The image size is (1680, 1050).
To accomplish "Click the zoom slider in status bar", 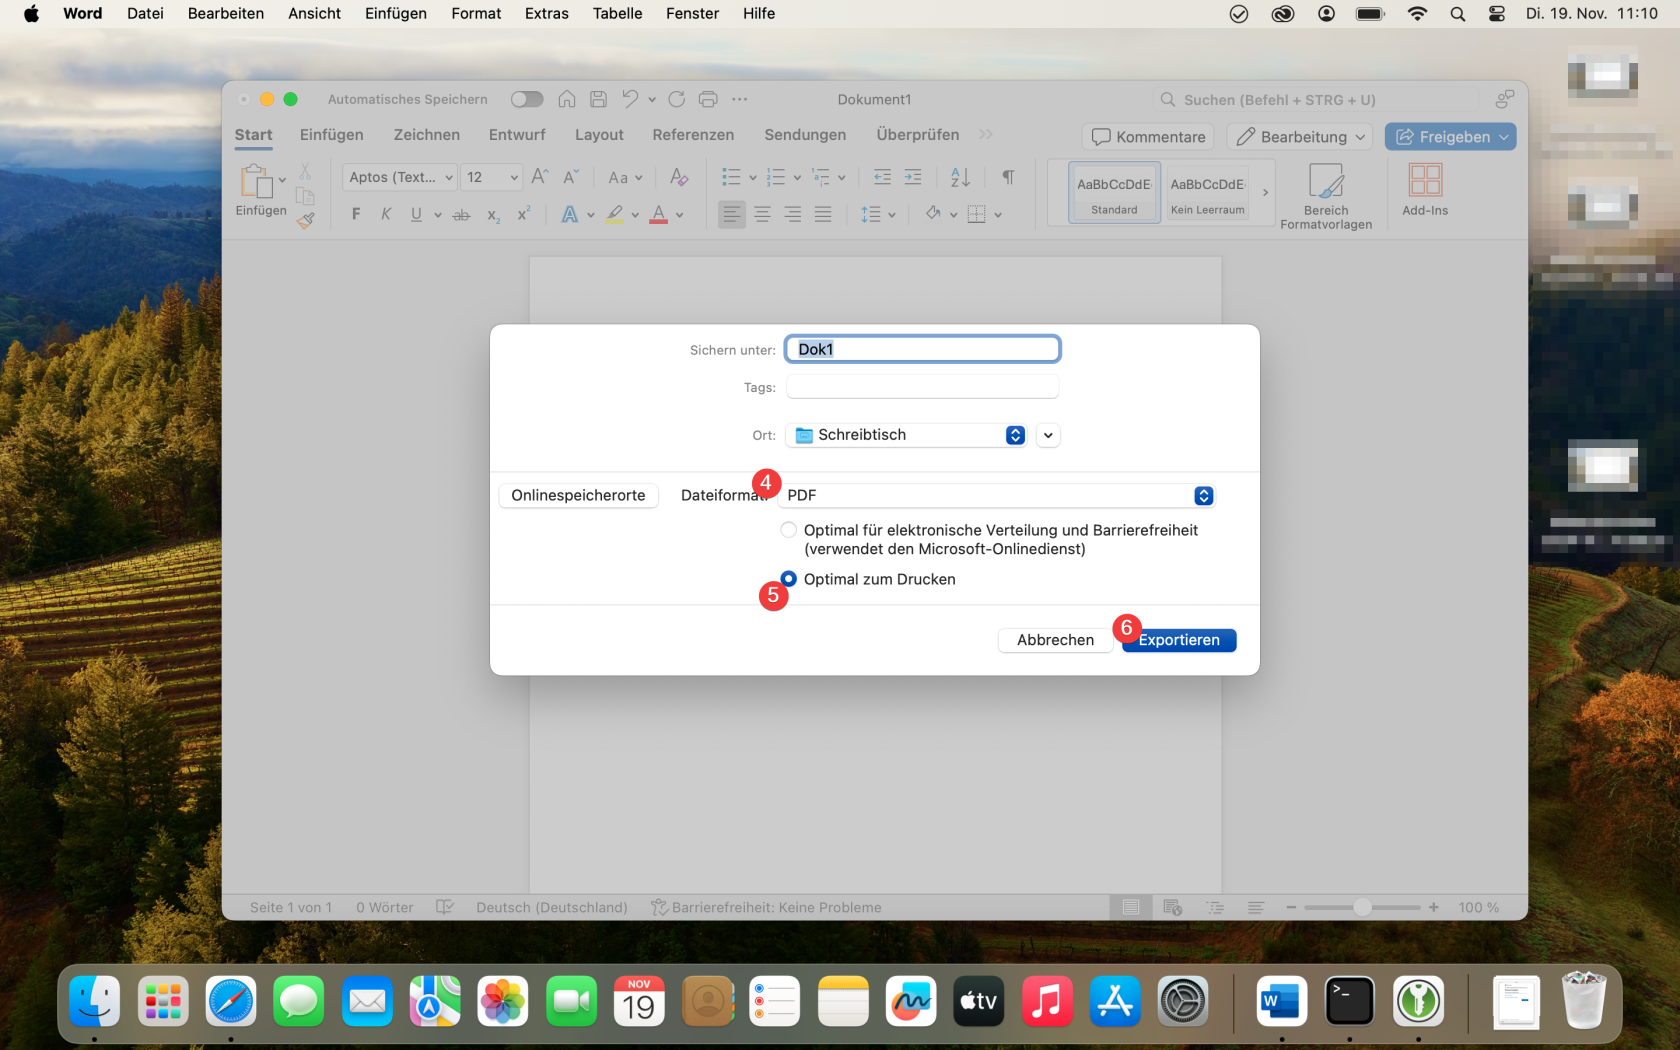I will point(1362,907).
